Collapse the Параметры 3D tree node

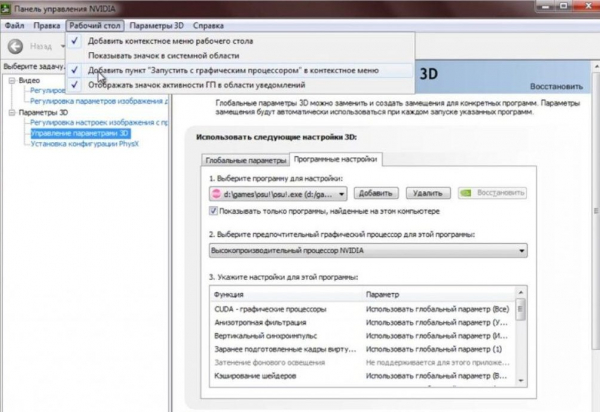pyautogui.click(x=12, y=112)
